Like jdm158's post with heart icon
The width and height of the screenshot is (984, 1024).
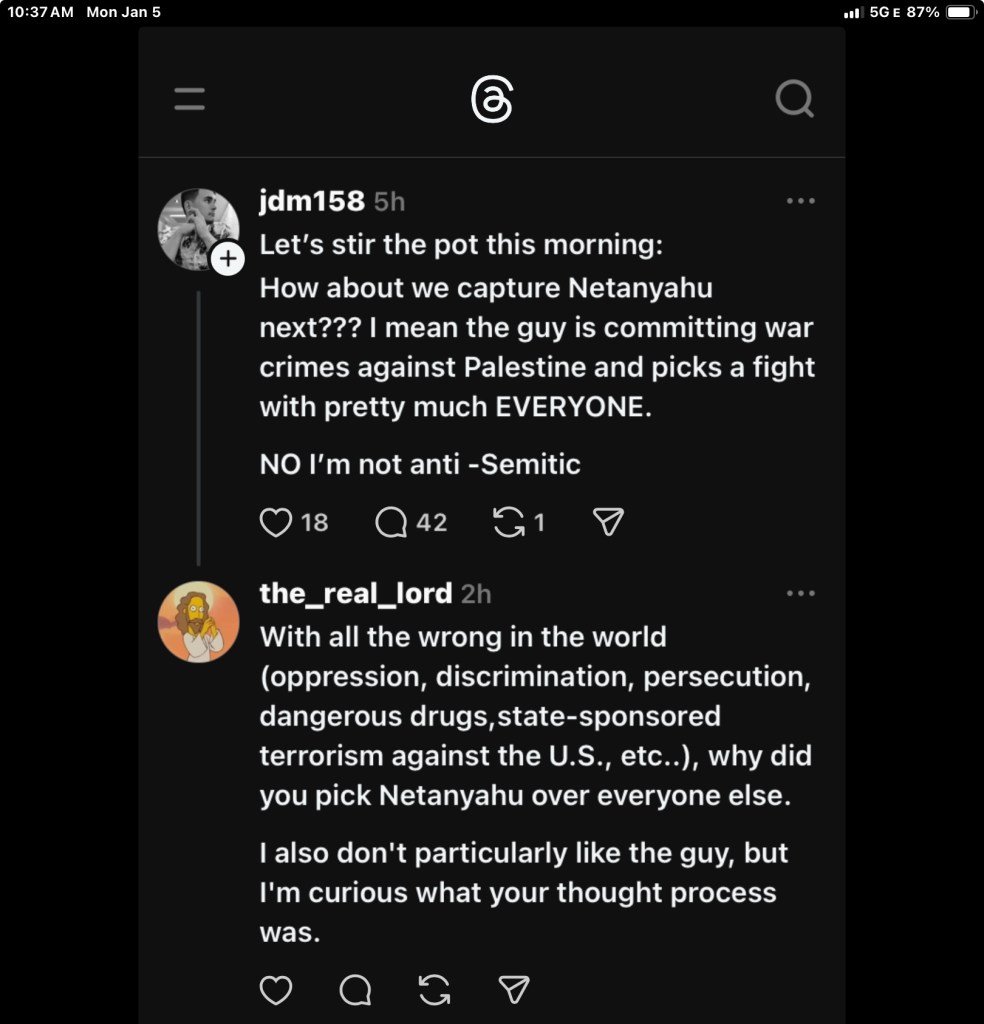pyautogui.click(x=276, y=522)
